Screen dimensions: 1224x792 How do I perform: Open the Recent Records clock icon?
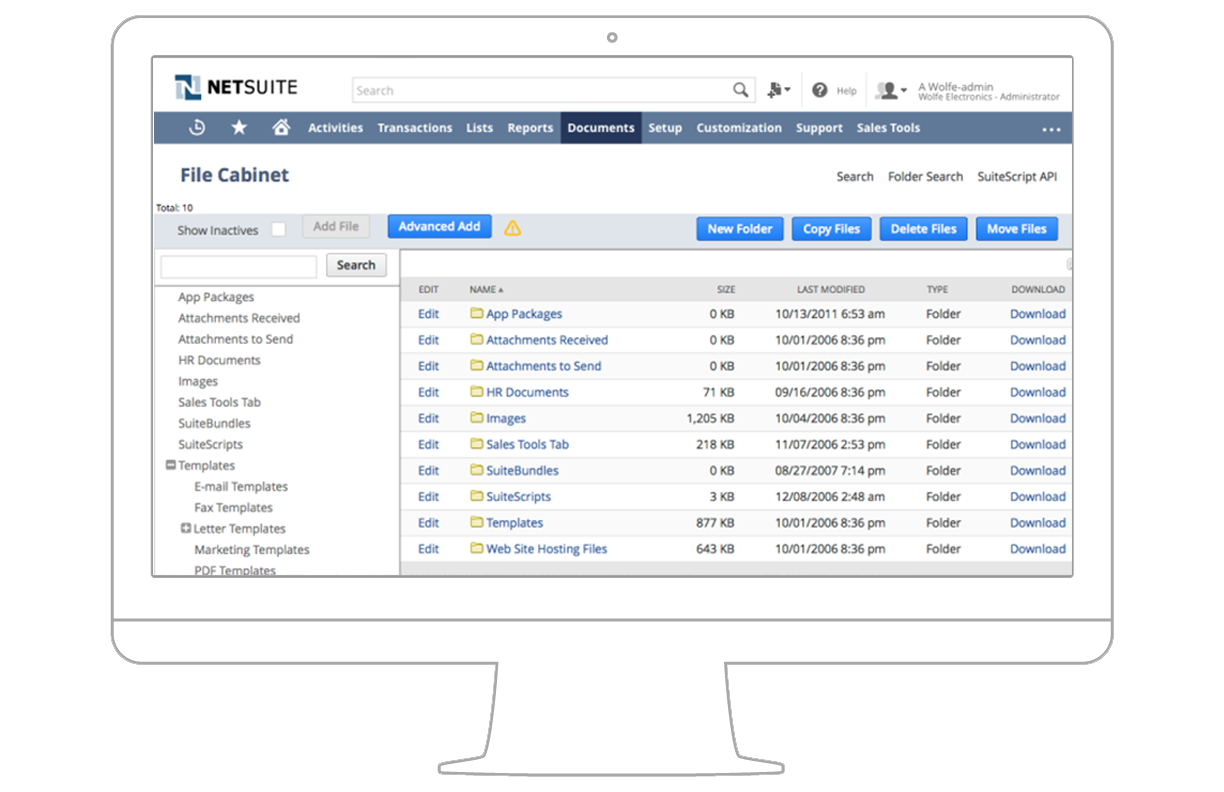pyautogui.click(x=197, y=127)
